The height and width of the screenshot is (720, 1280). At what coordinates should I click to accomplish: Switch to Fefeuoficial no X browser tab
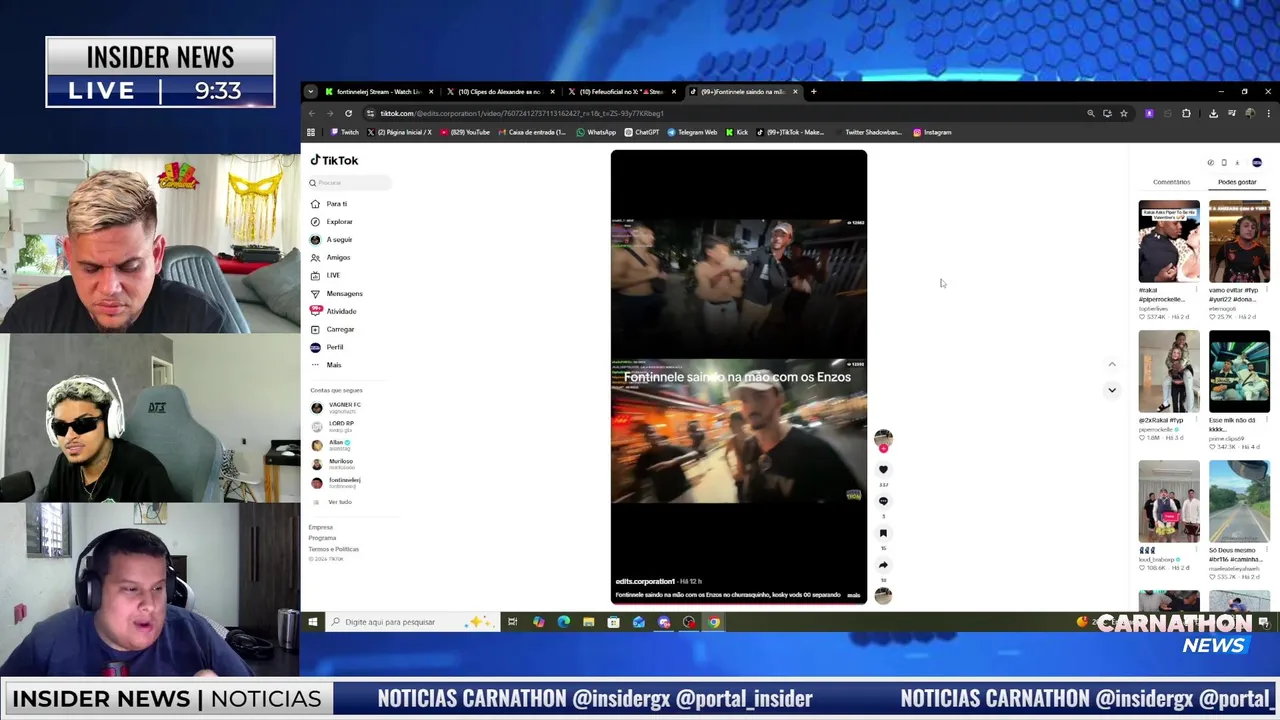coord(621,92)
